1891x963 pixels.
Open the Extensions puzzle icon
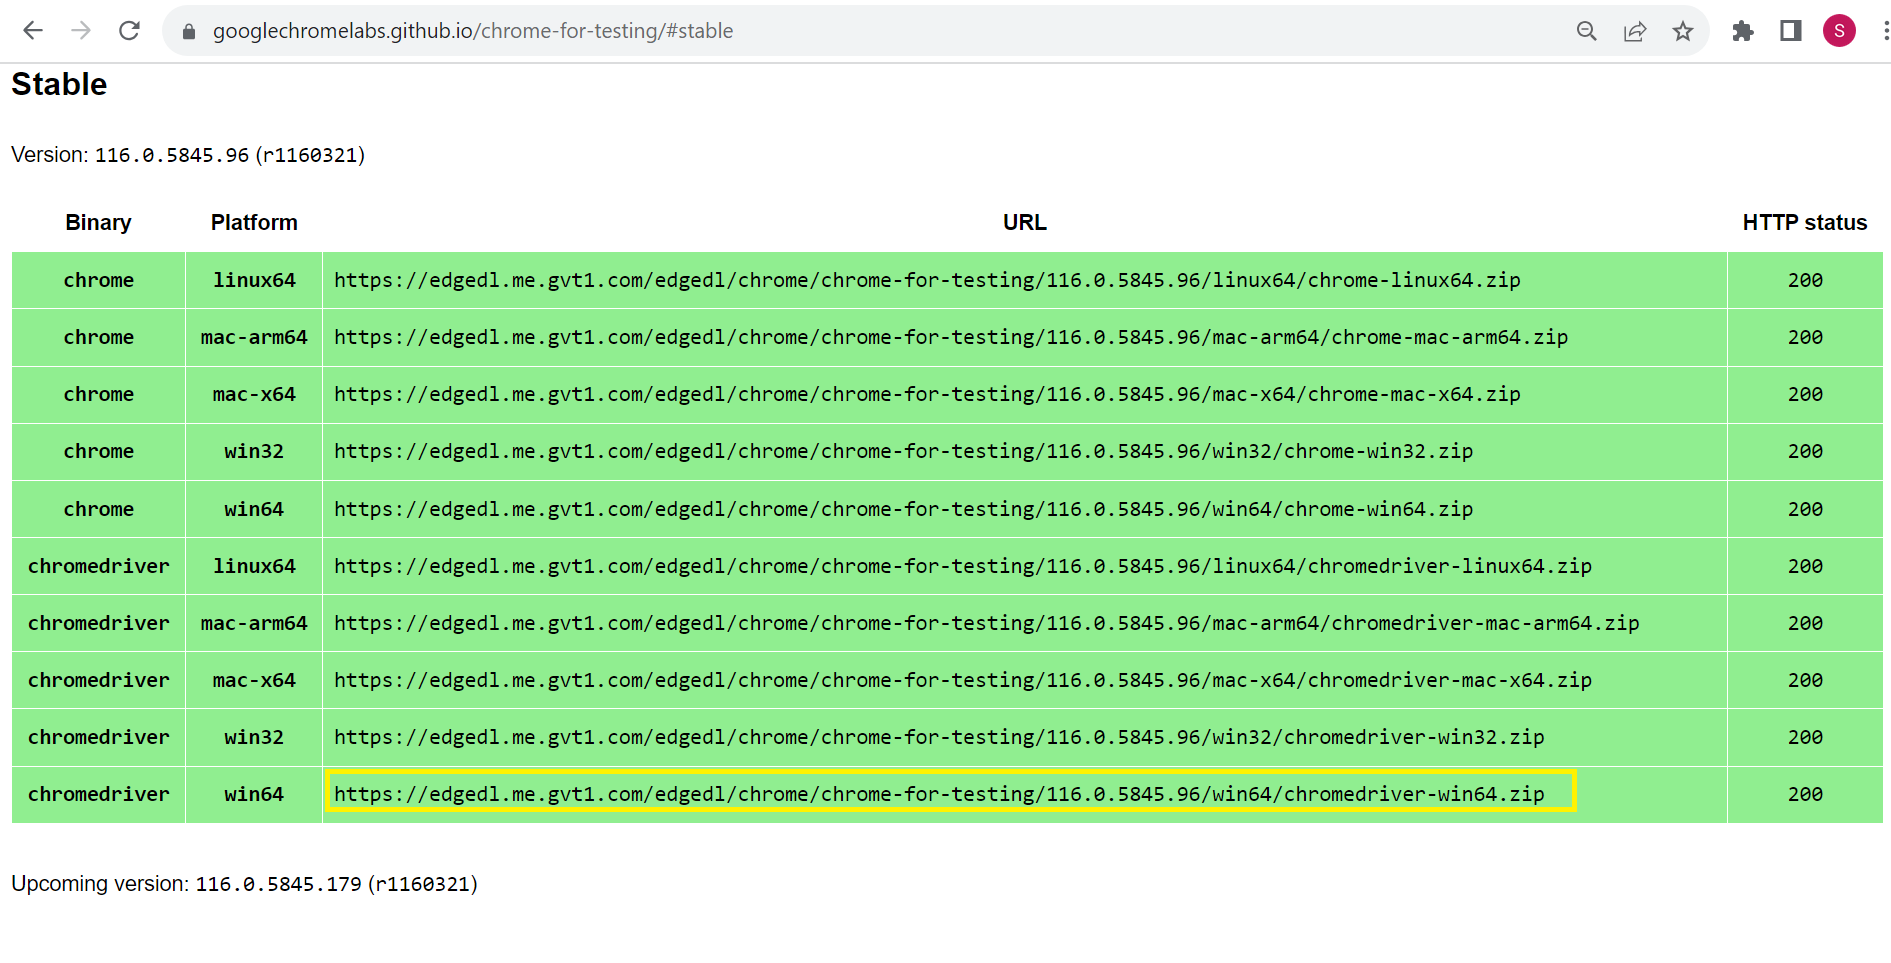click(1743, 31)
